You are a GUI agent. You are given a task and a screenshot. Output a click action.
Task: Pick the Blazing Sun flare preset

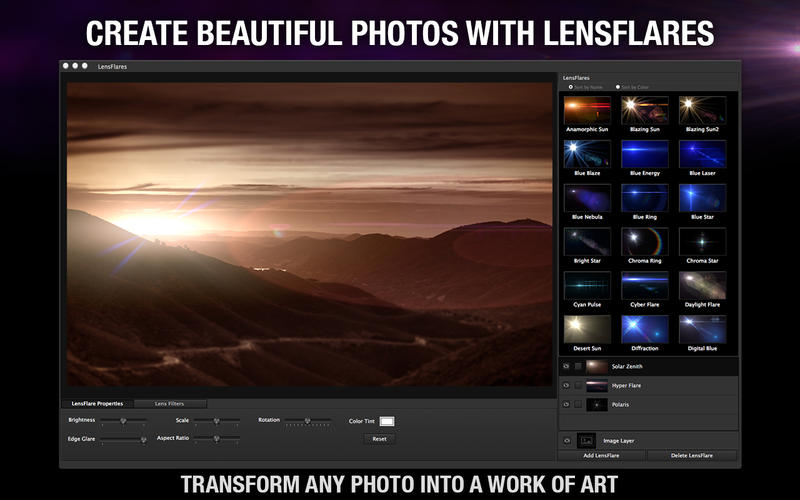pyautogui.click(x=645, y=110)
